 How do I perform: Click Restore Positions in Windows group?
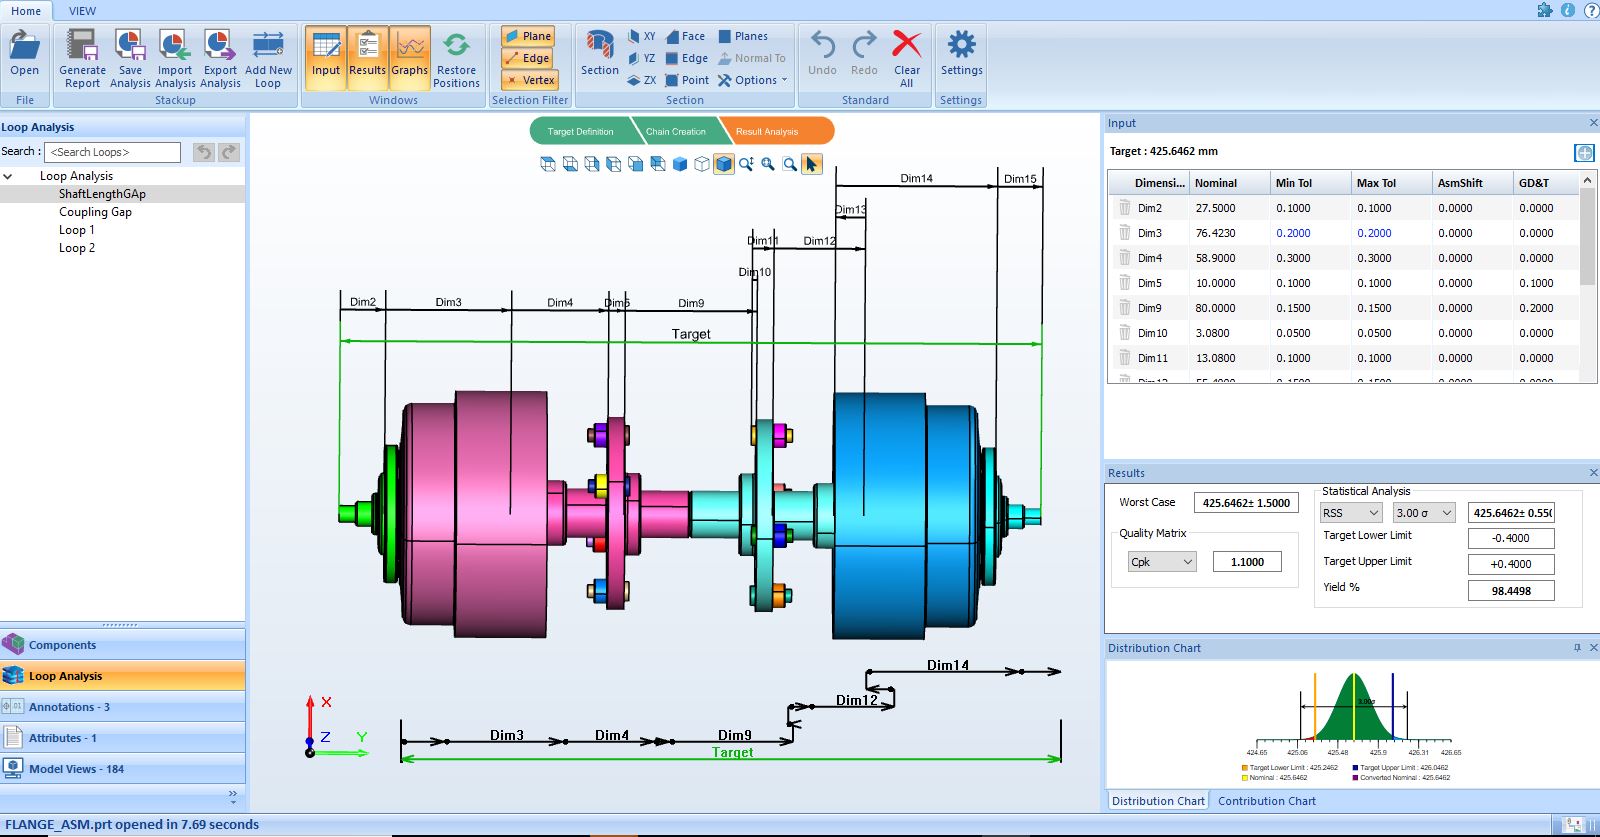pos(456,57)
